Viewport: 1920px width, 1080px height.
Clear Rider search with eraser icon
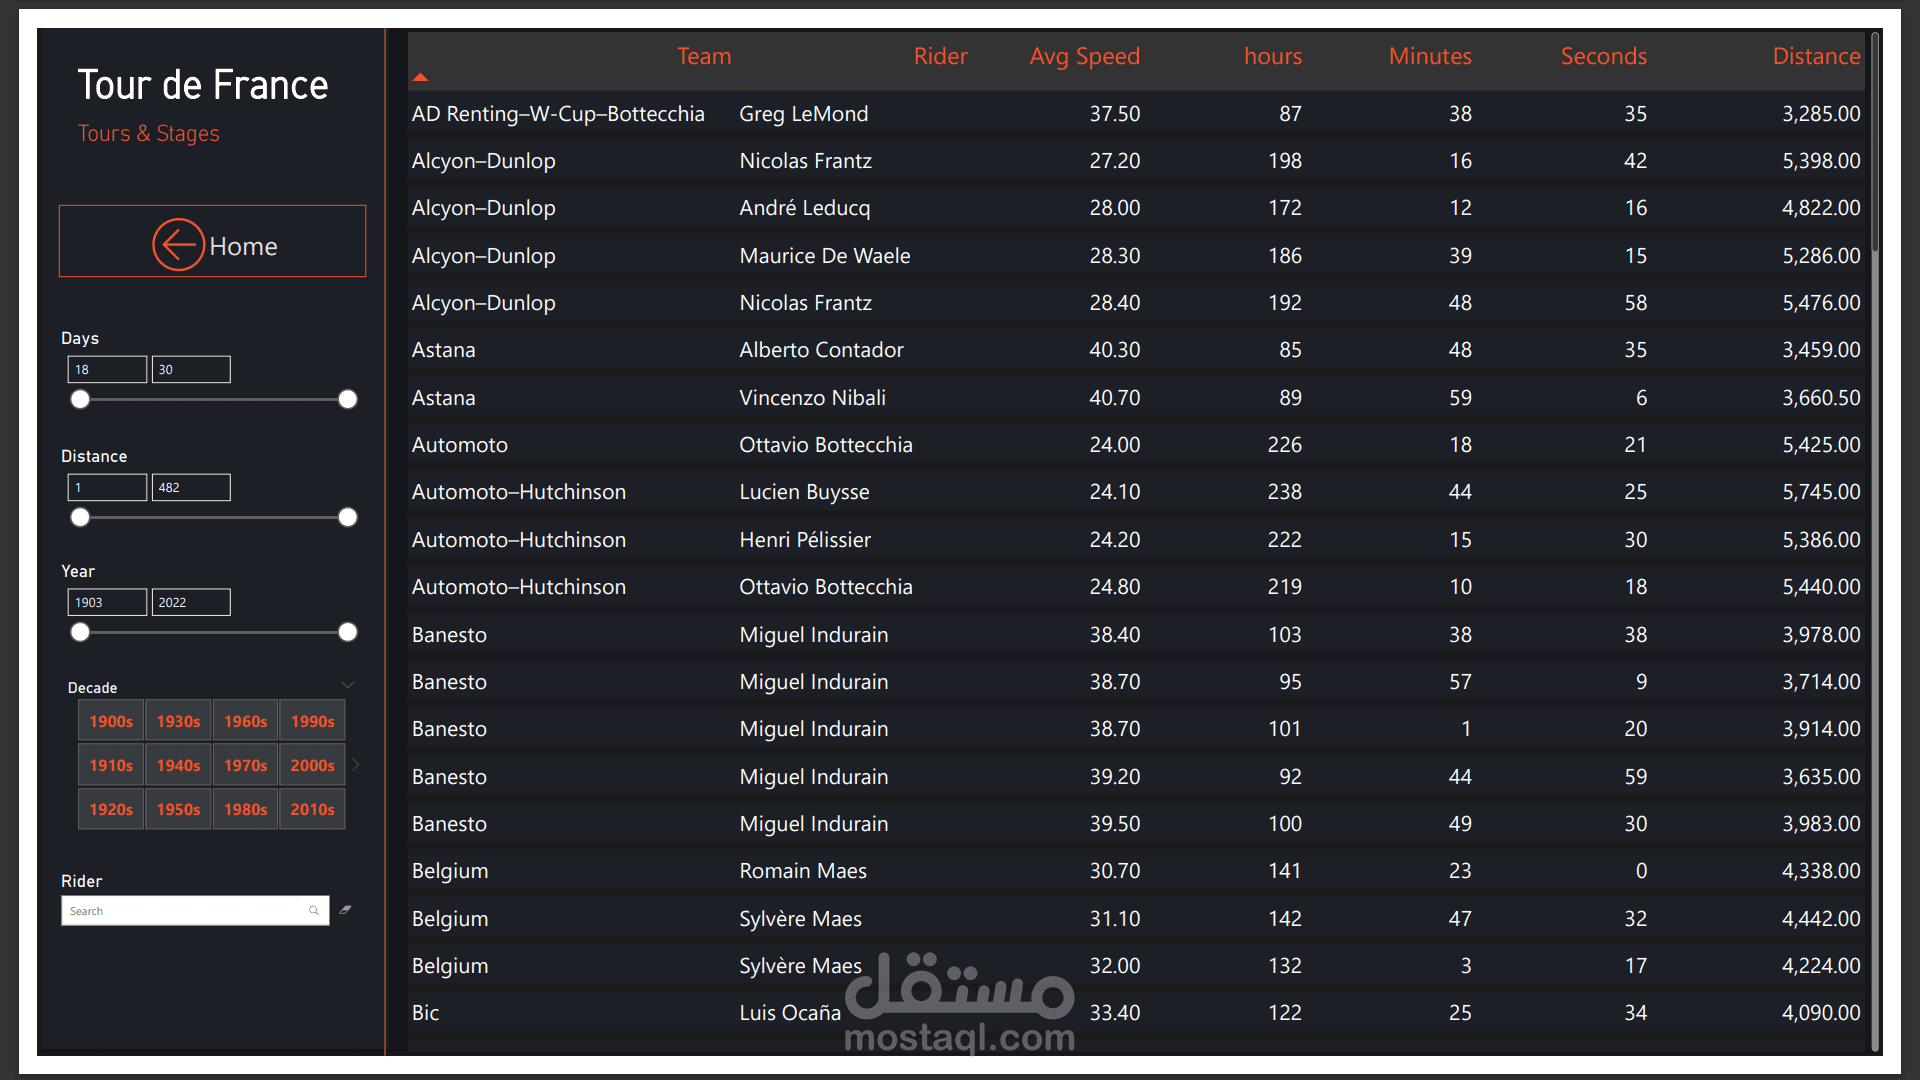tap(345, 910)
